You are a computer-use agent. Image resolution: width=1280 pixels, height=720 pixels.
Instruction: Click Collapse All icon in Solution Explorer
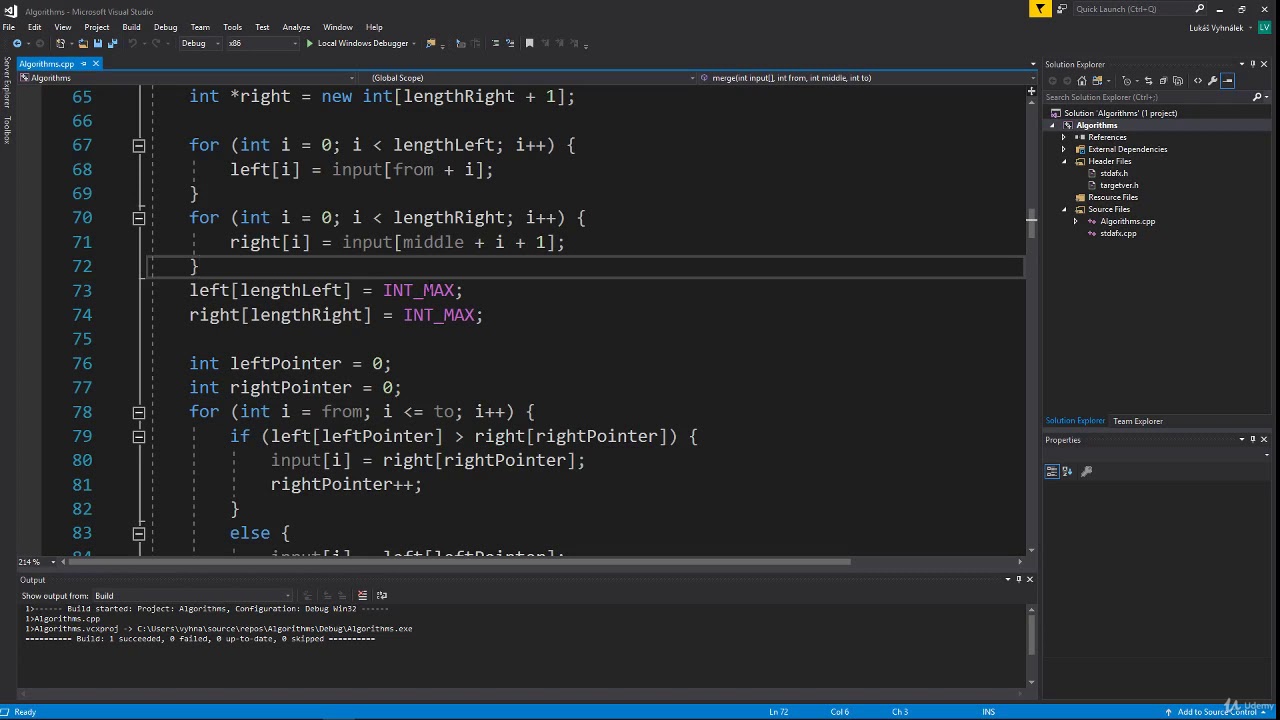1164,81
